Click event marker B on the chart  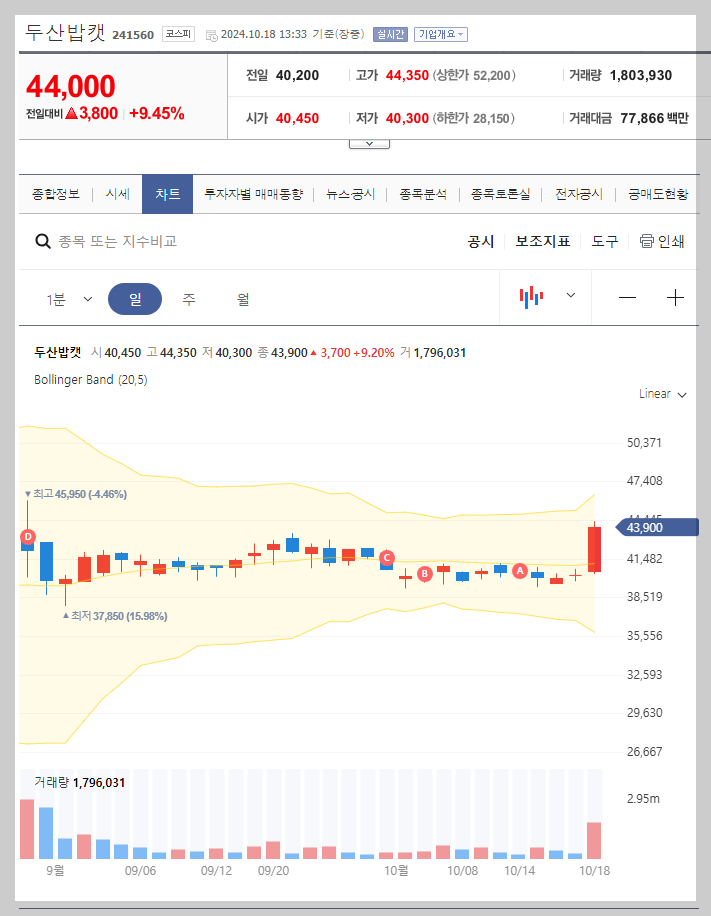(425, 573)
